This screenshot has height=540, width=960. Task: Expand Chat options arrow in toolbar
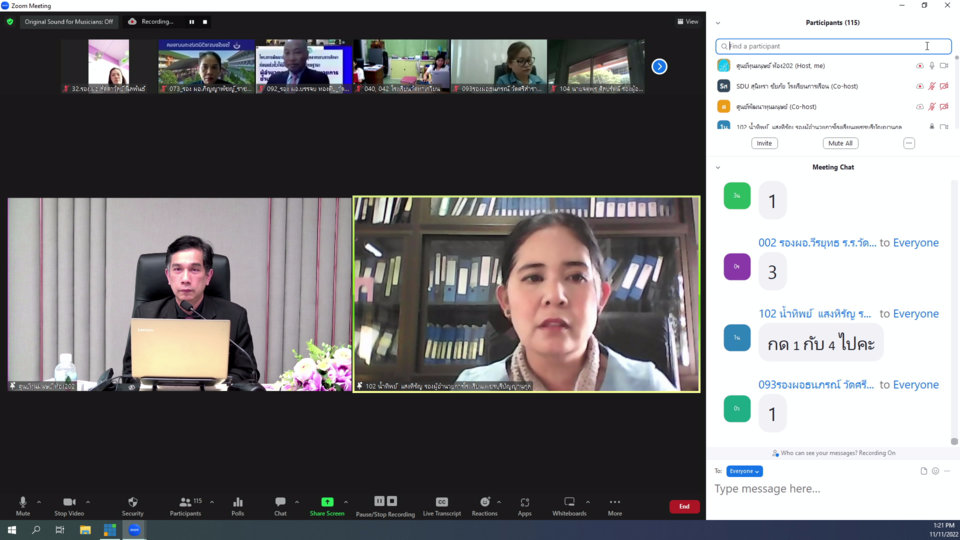coord(297,502)
